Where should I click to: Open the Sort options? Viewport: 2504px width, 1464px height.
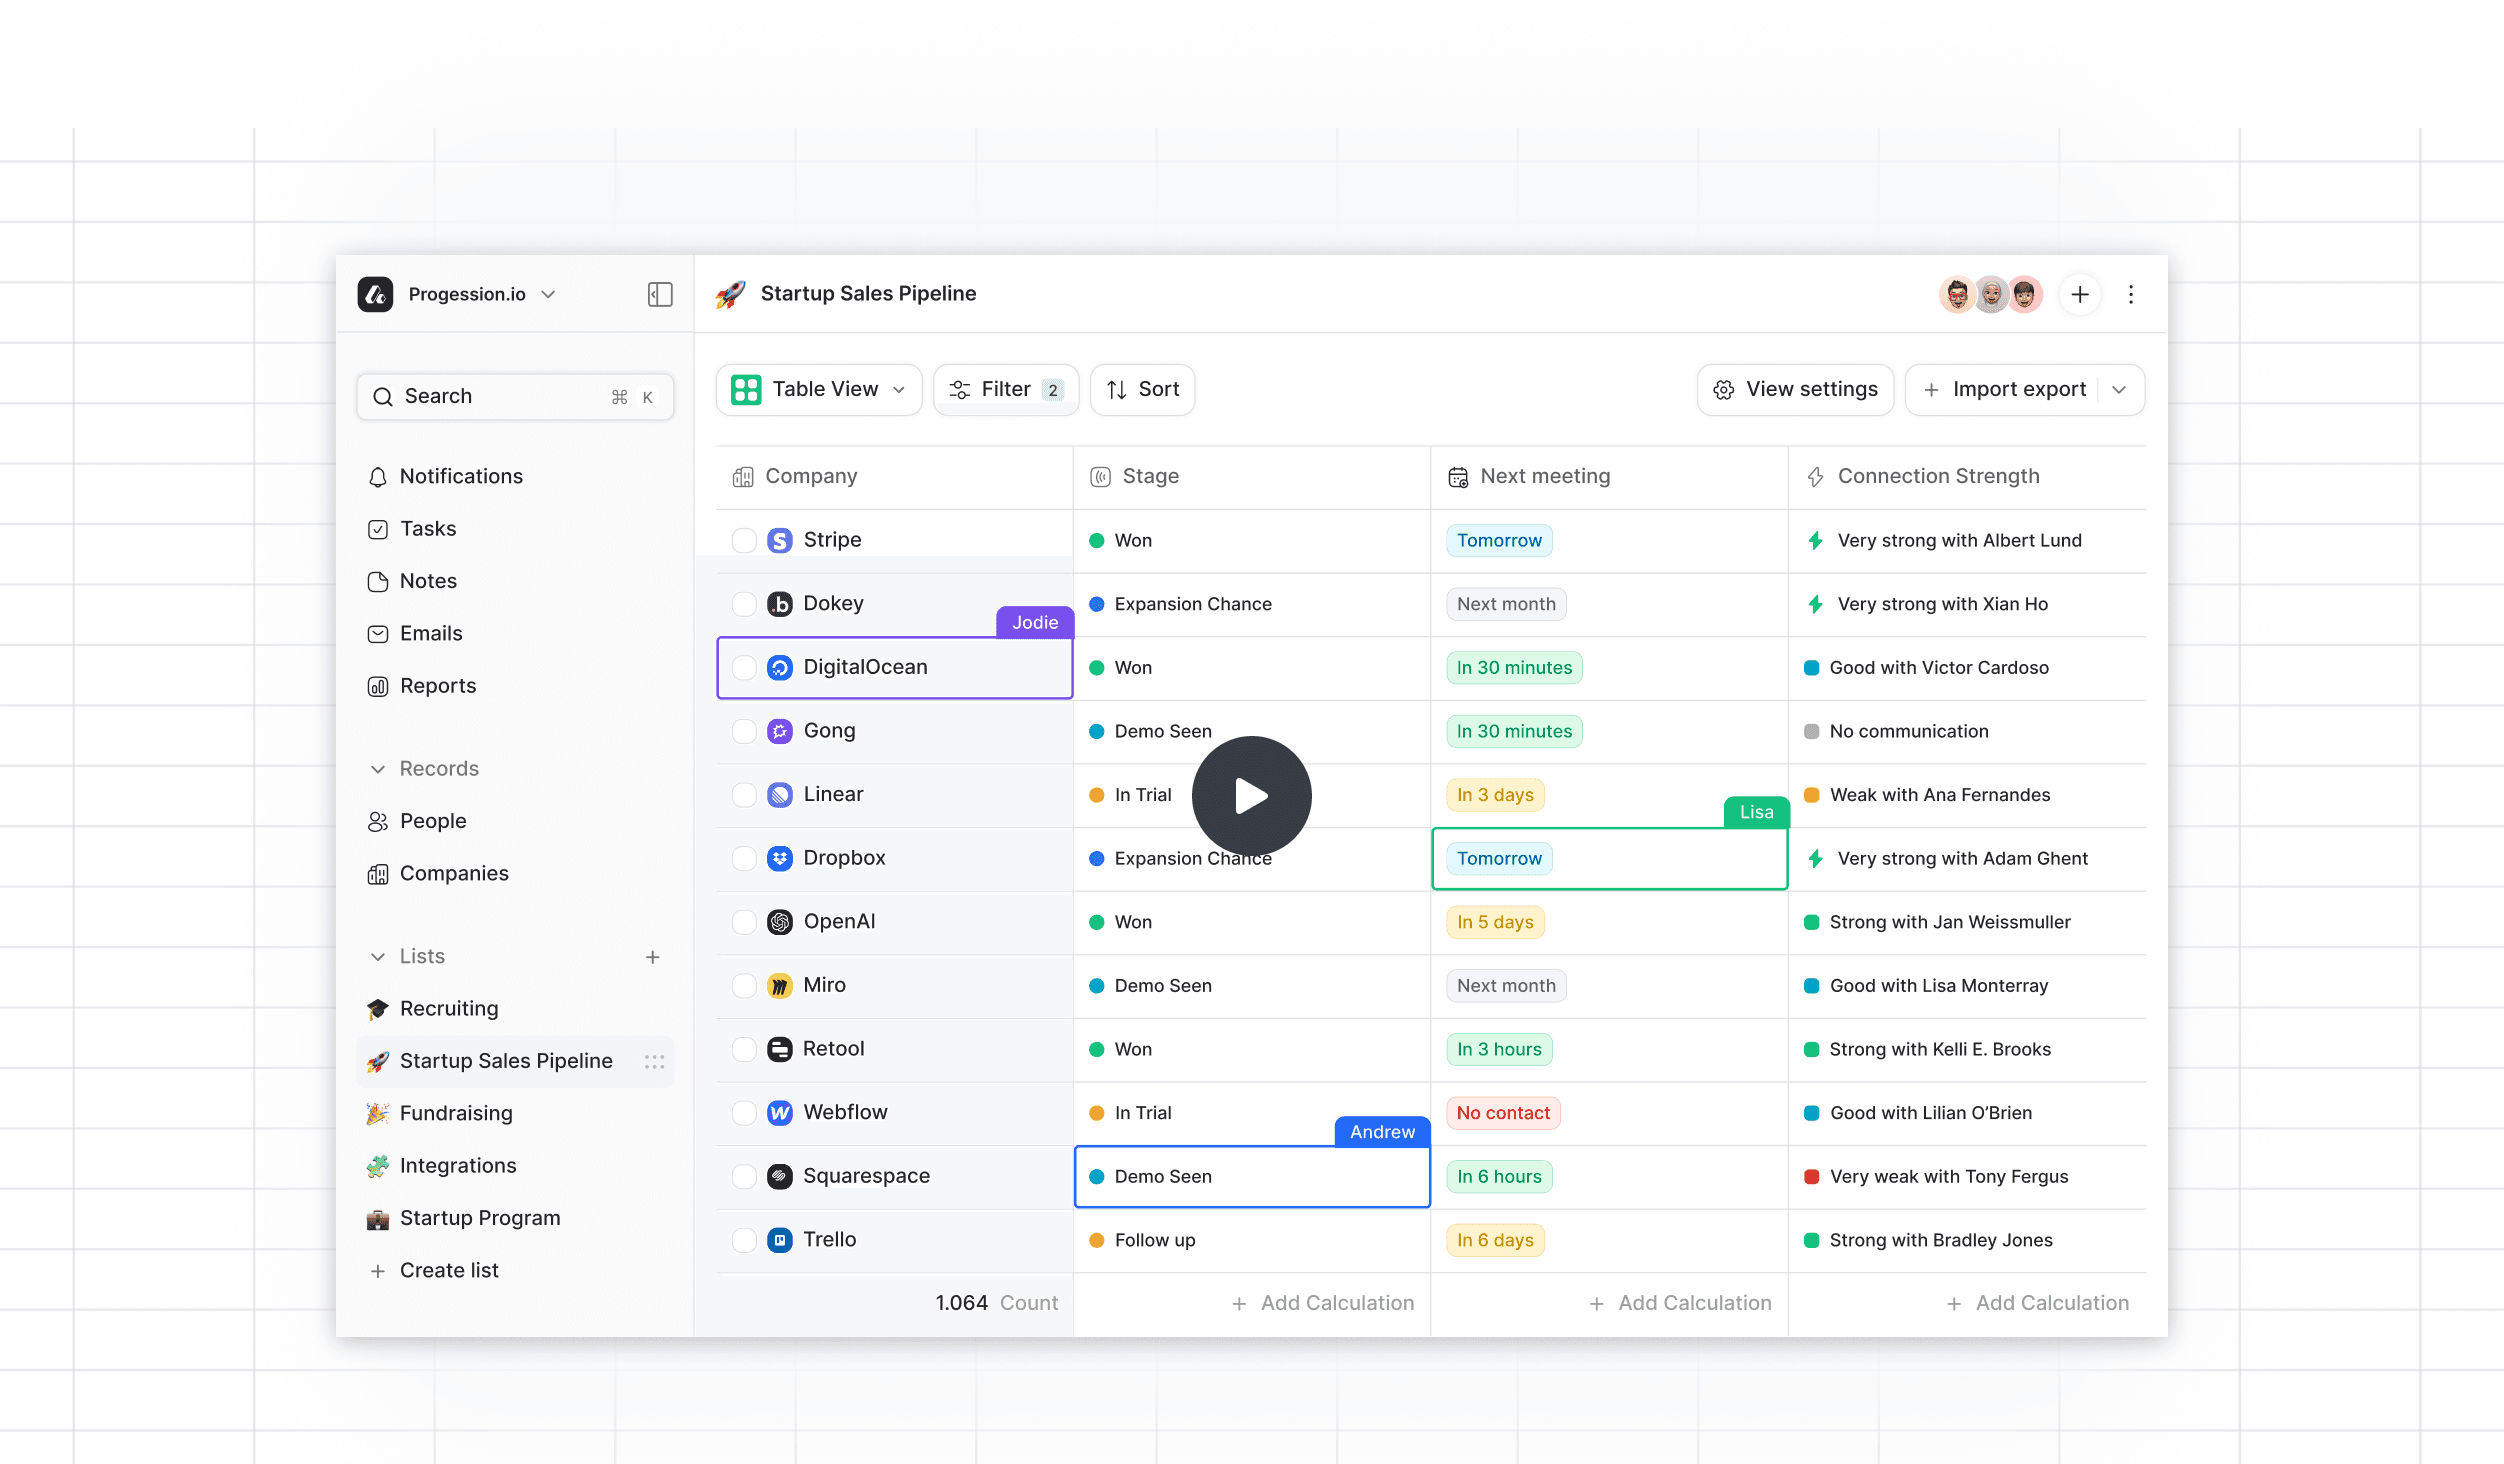pyautogui.click(x=1143, y=389)
